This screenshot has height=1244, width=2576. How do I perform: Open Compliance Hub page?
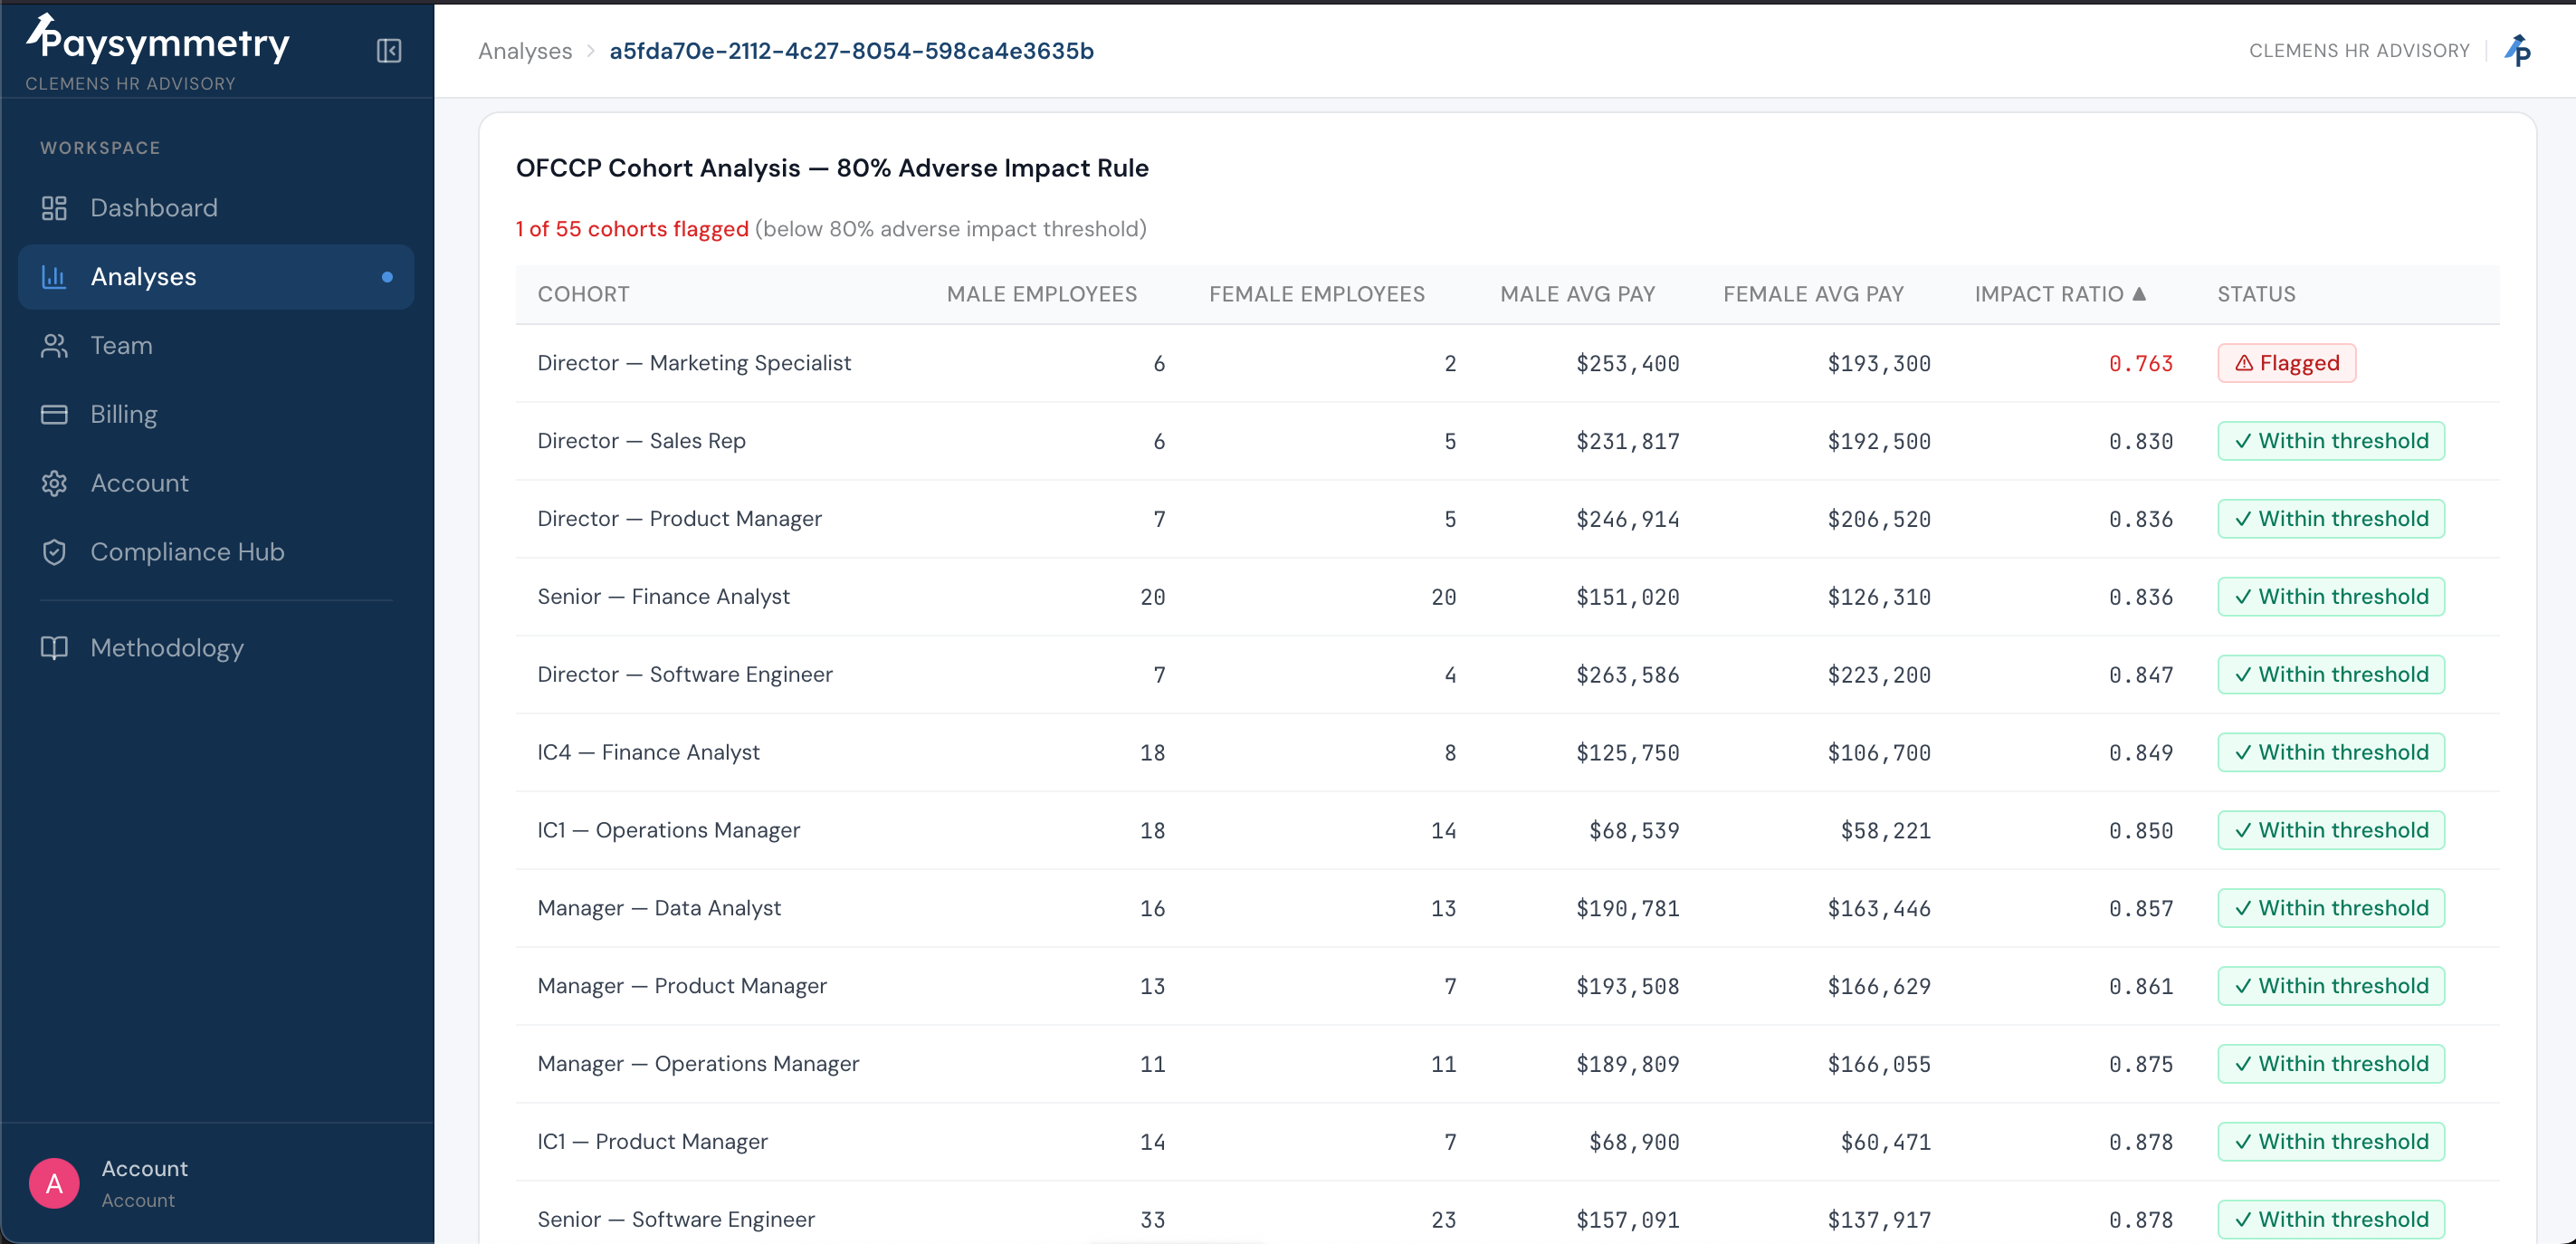216,552
